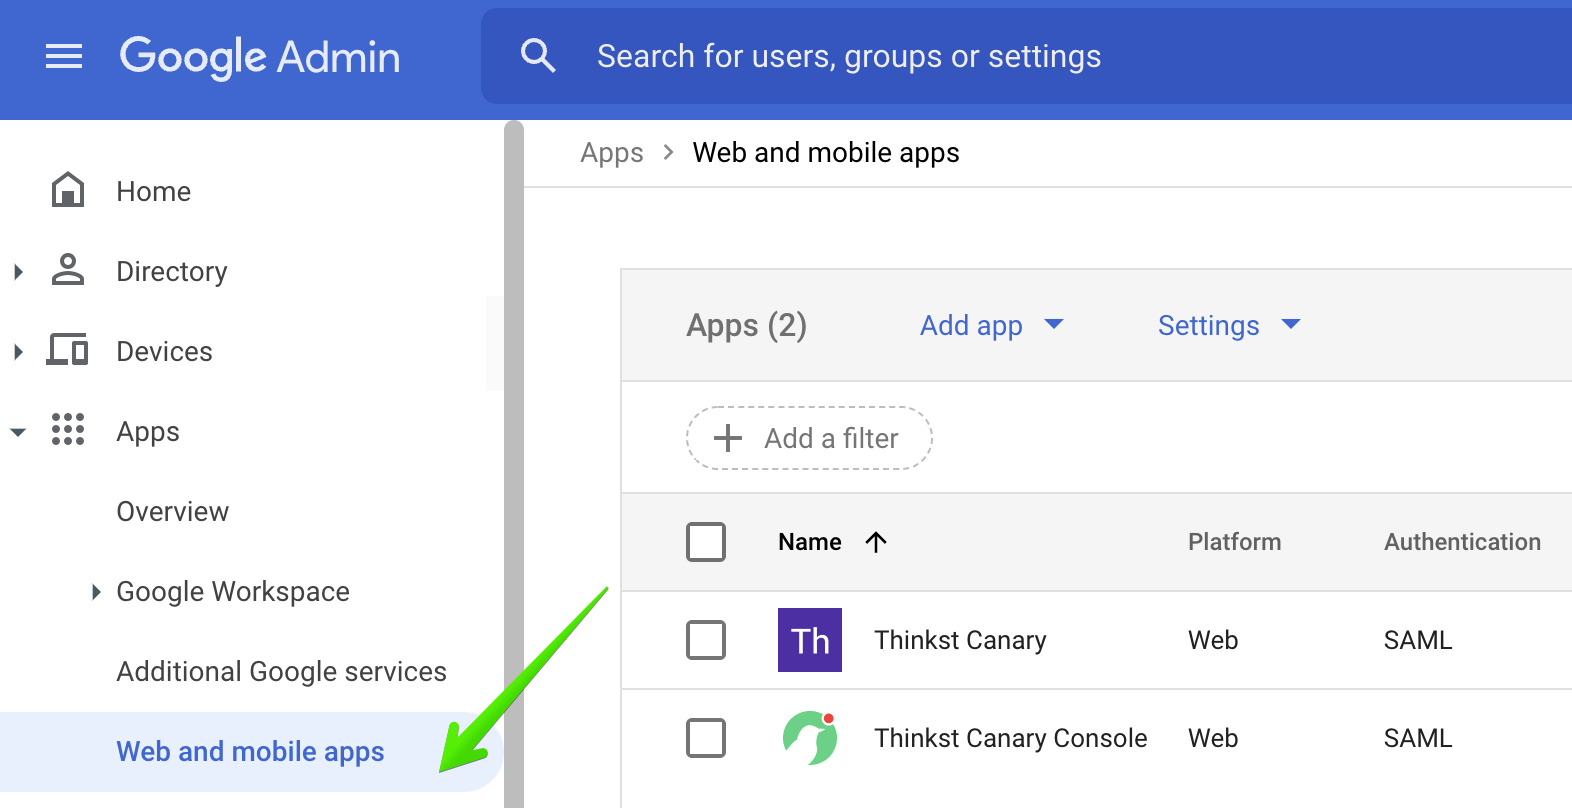The height and width of the screenshot is (808, 1572).
Task: Click the SAML cell for Thinkst Canary
Action: (1418, 640)
